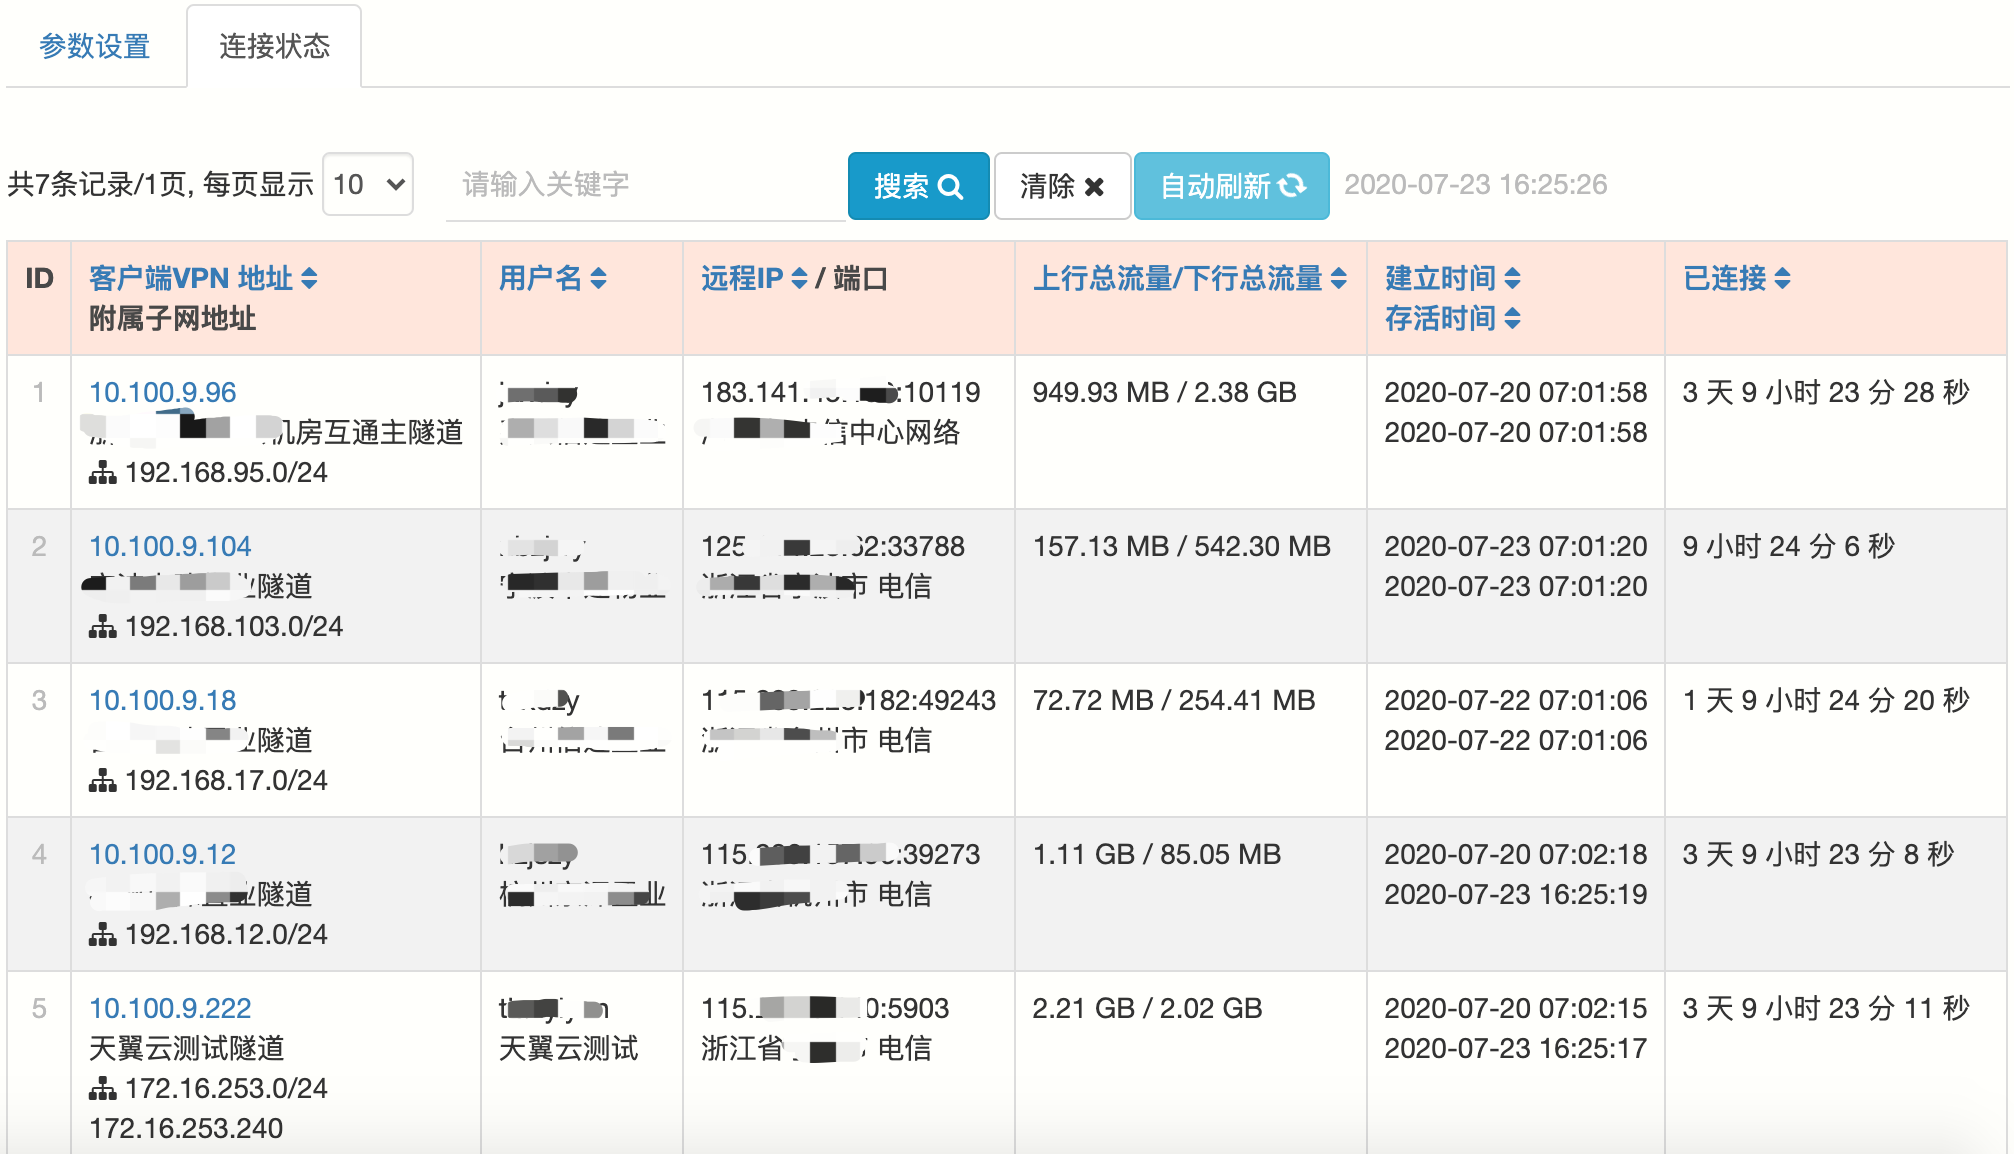Click subnet network icon next to 192.168.95.0/24
The image size is (2014, 1154).
coord(102,473)
